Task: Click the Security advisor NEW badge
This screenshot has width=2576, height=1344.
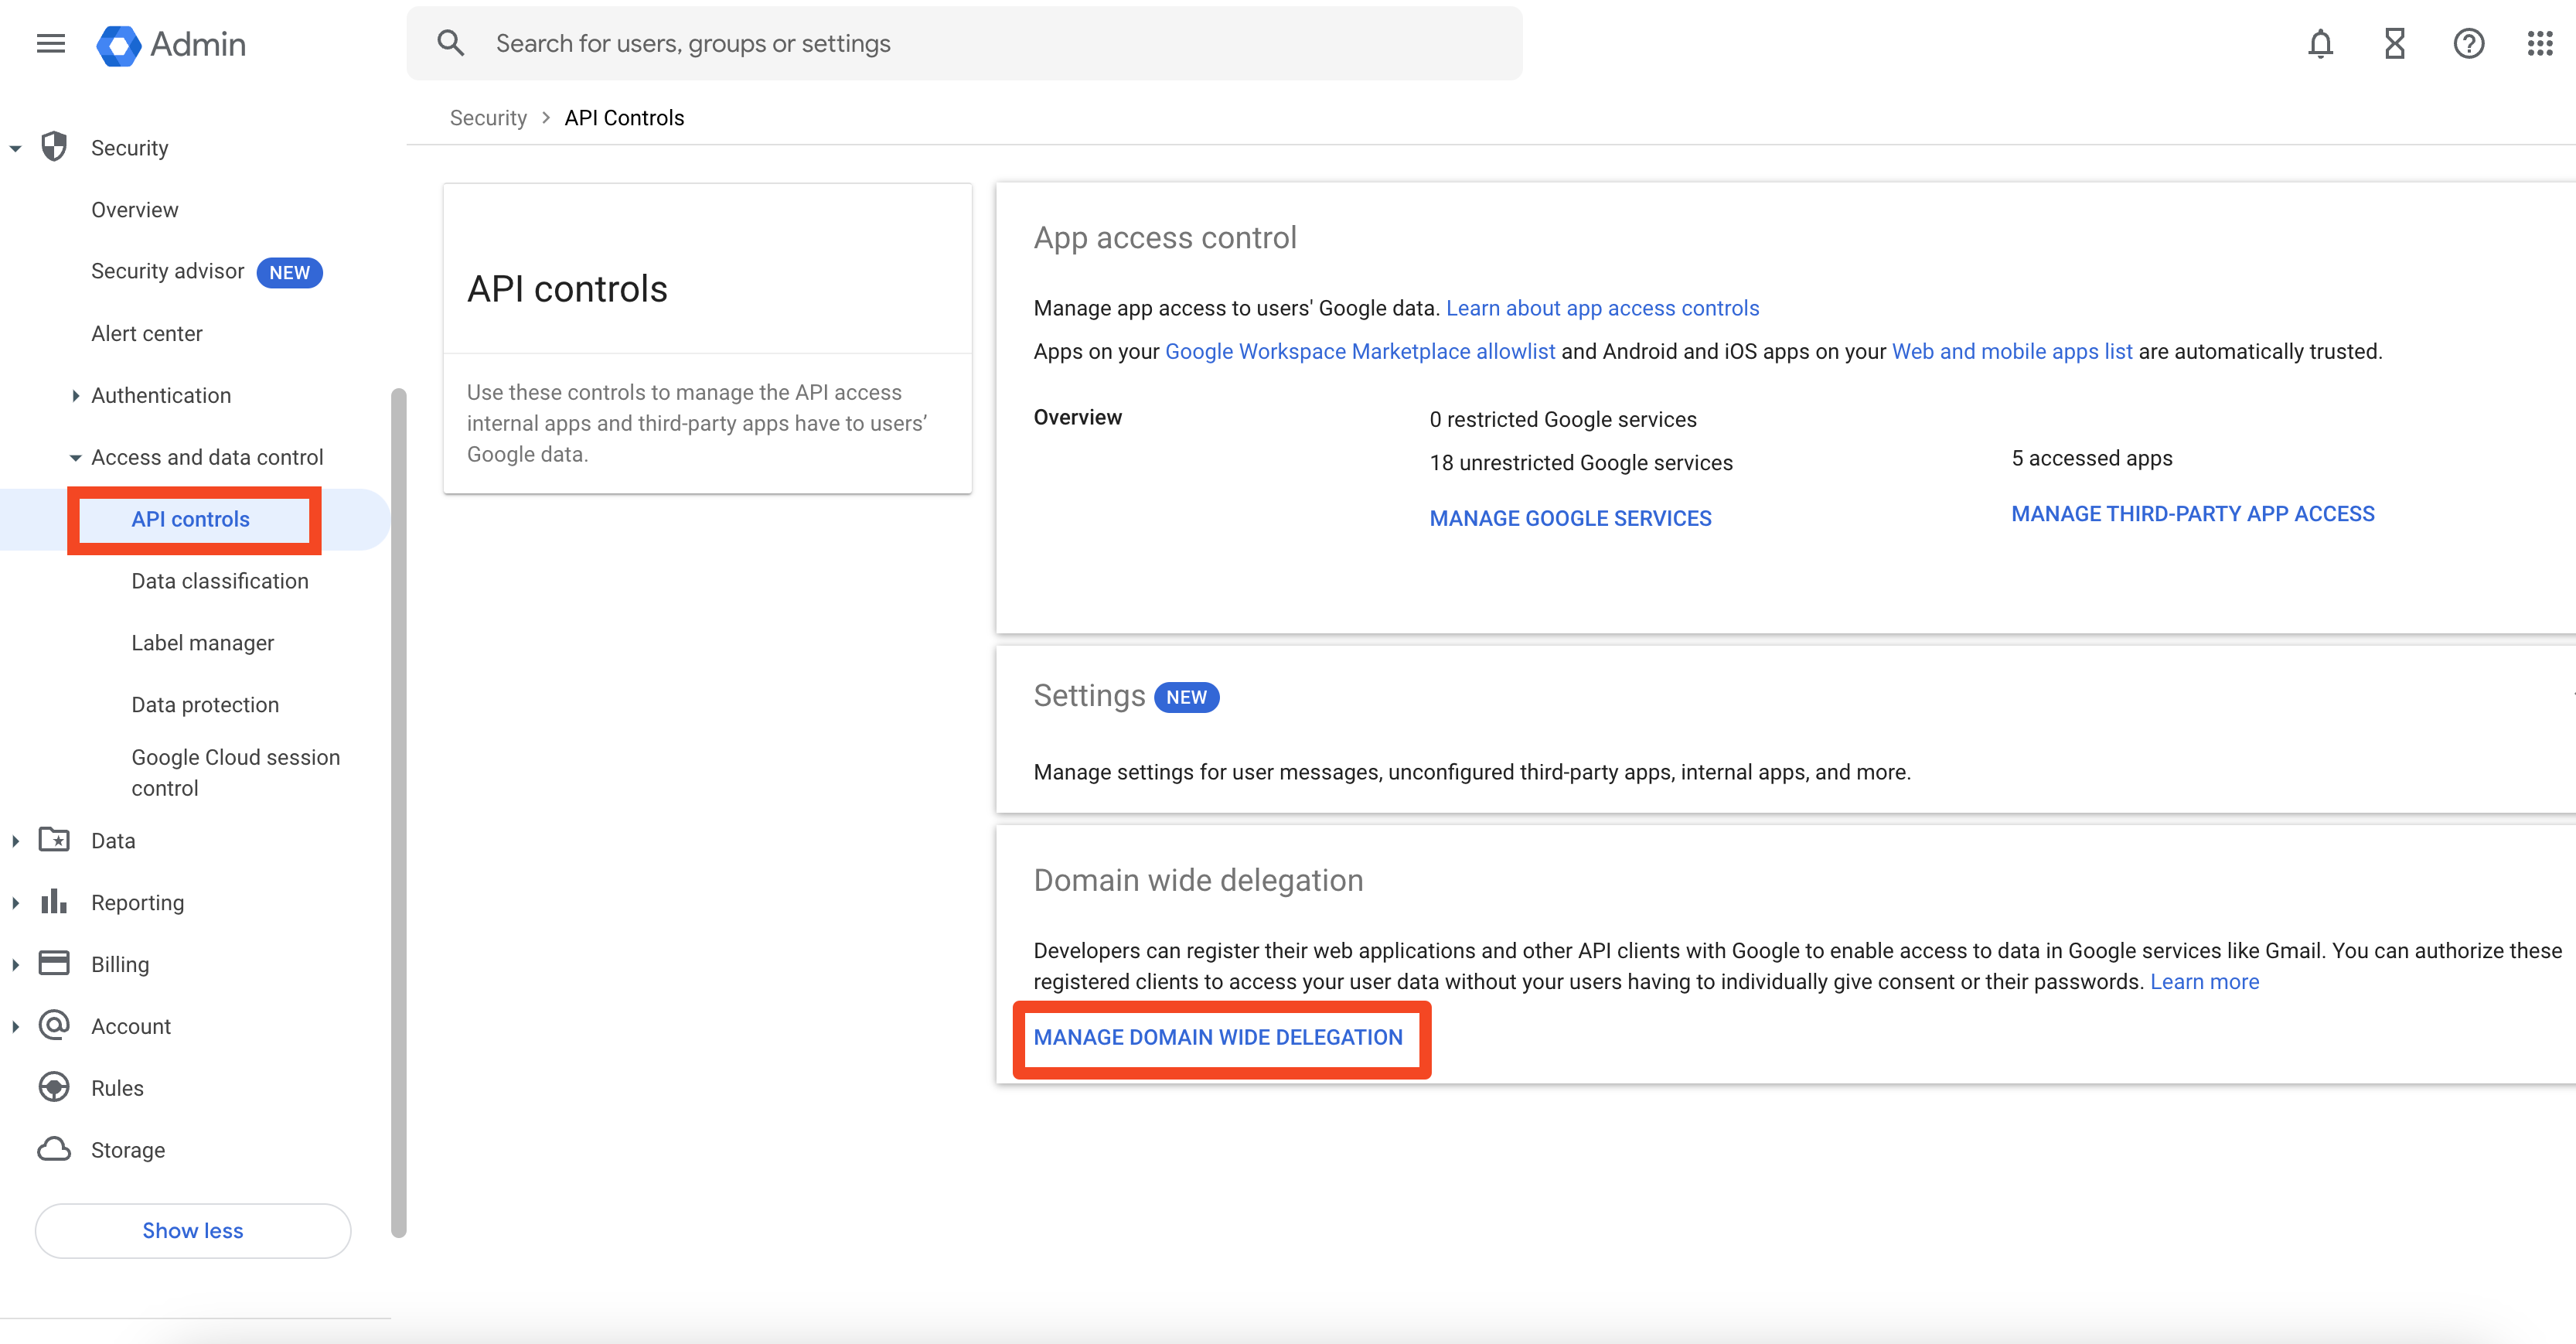Action: click(289, 272)
